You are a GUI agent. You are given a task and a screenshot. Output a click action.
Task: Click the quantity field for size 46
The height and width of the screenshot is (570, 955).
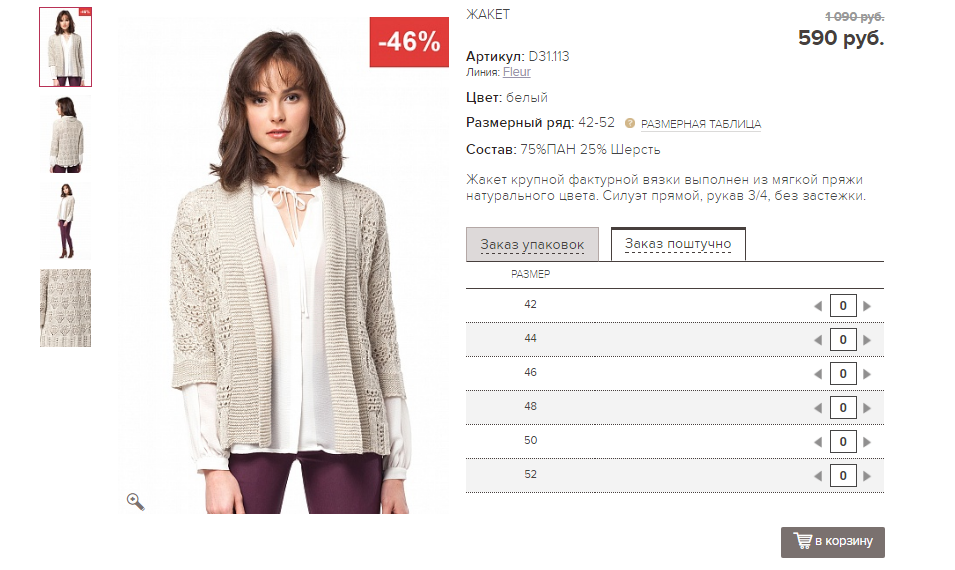843,374
